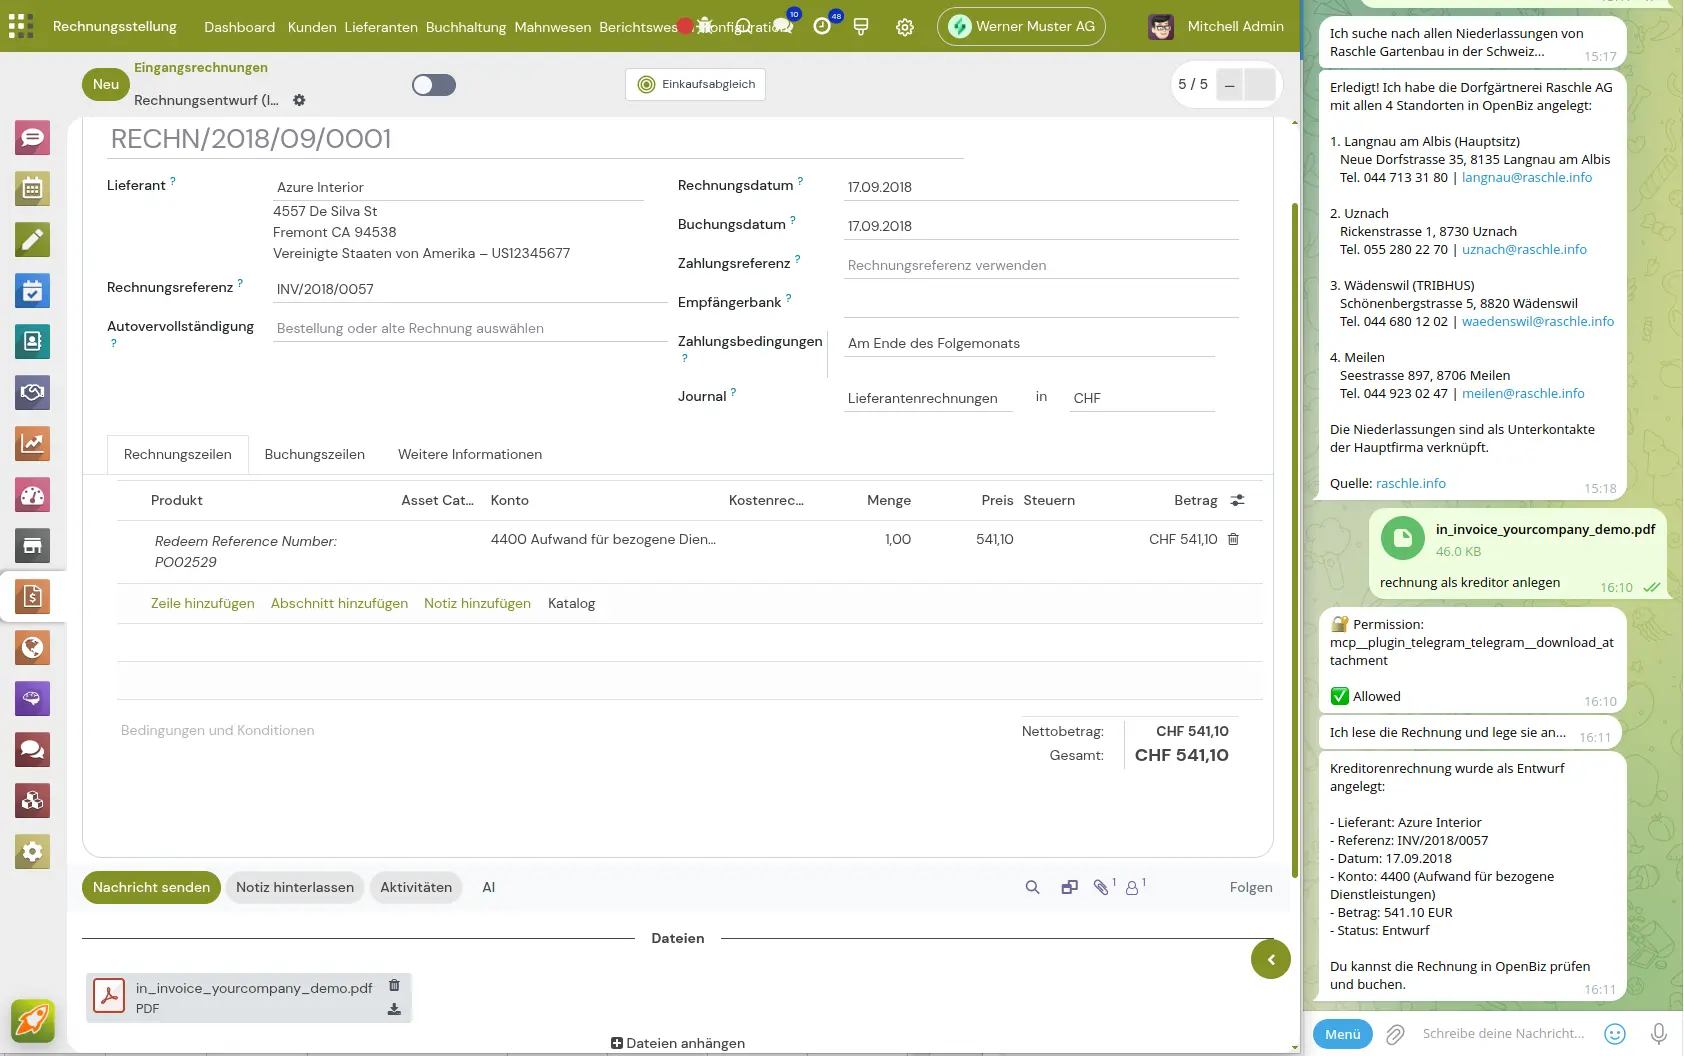Image resolution: width=1684 pixels, height=1056 pixels.
Task: Click the Einkaufsabgleich button
Action: click(696, 84)
